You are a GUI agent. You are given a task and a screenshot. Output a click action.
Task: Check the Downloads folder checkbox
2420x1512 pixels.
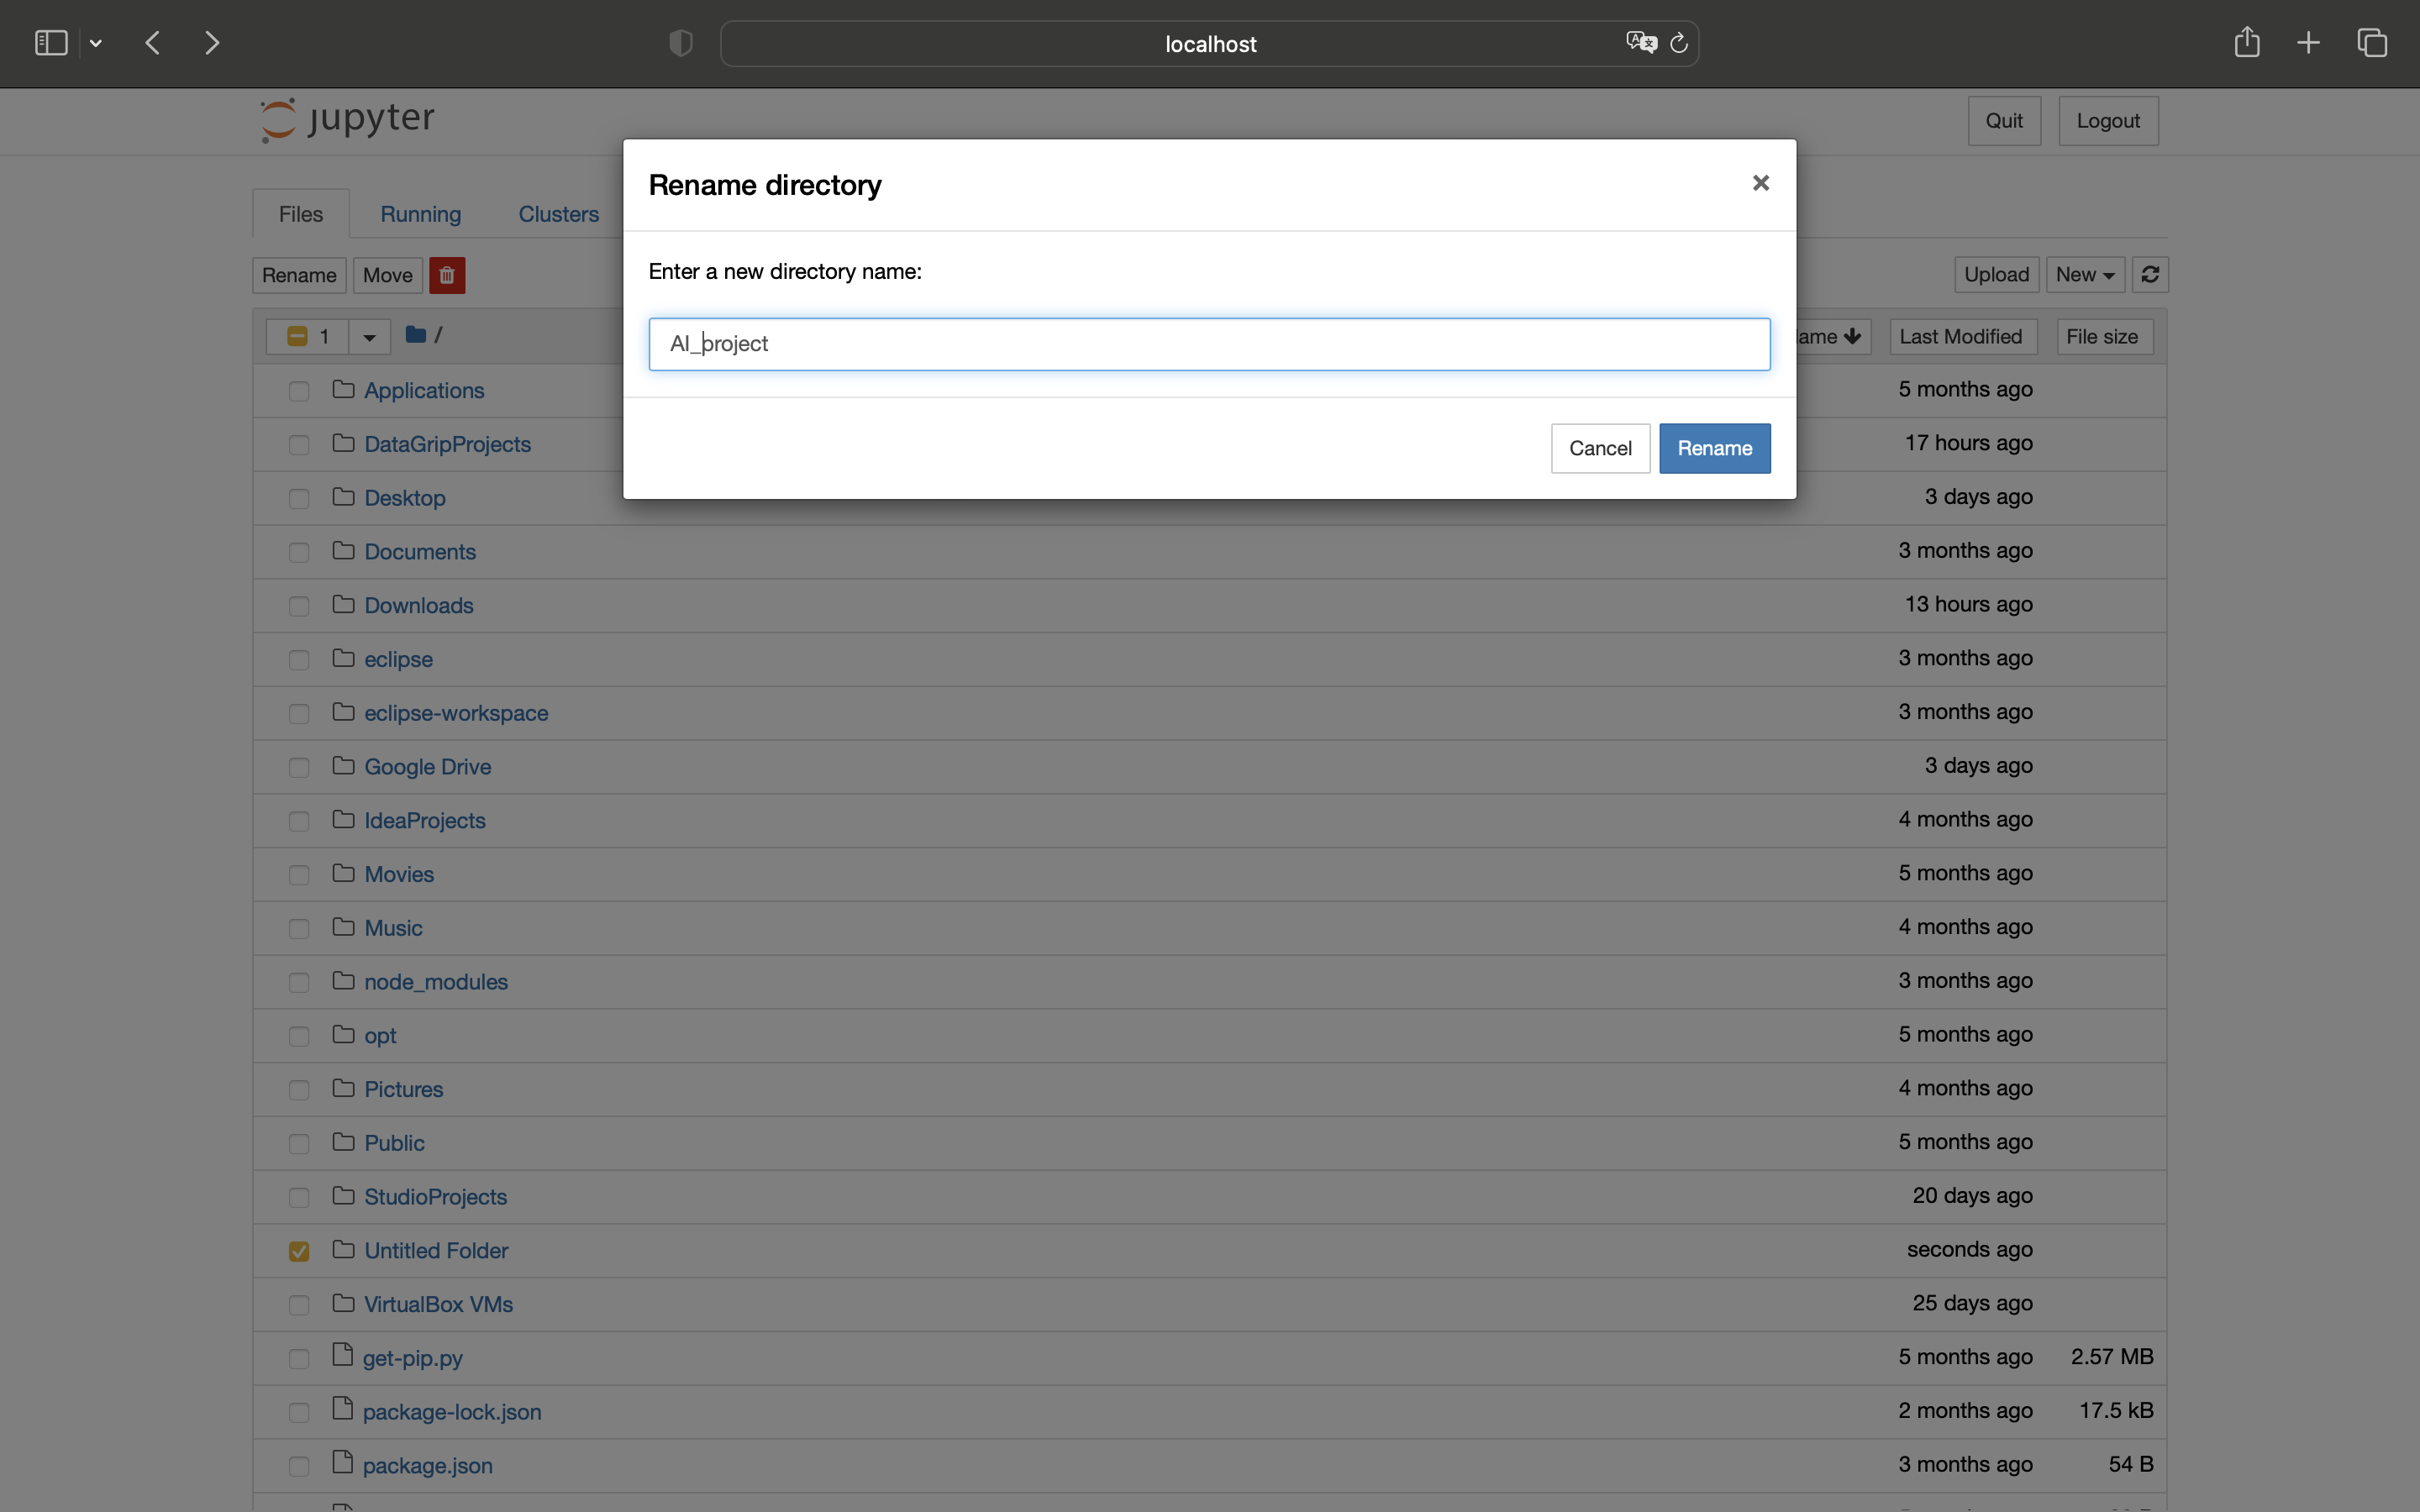pos(299,606)
